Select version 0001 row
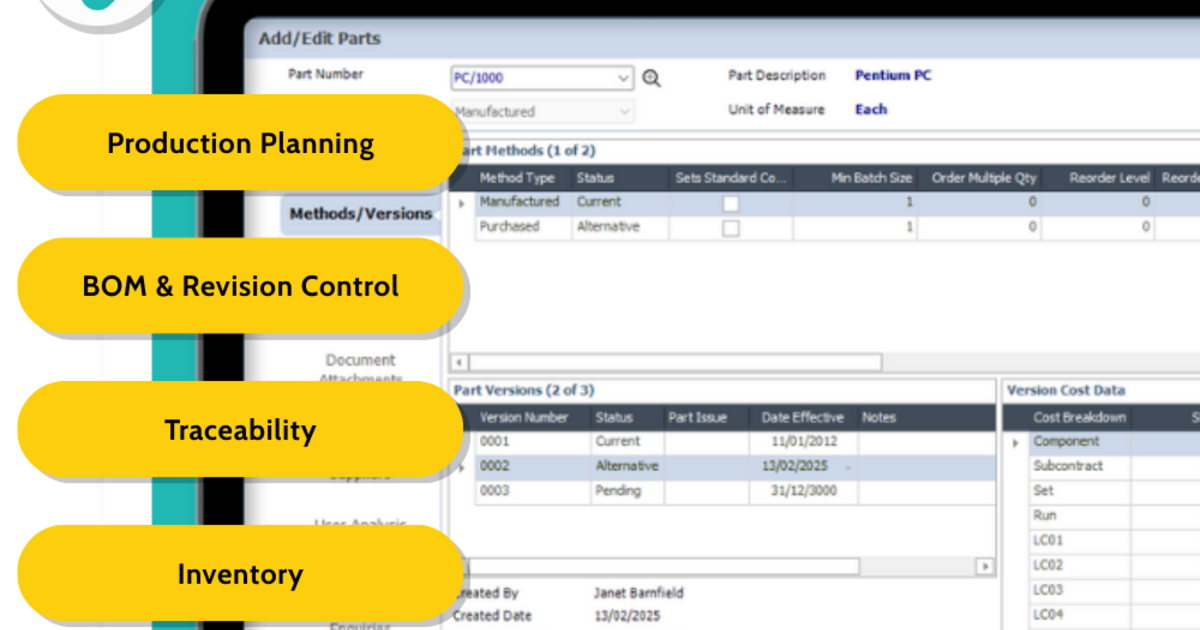1200x630 pixels. [723, 441]
